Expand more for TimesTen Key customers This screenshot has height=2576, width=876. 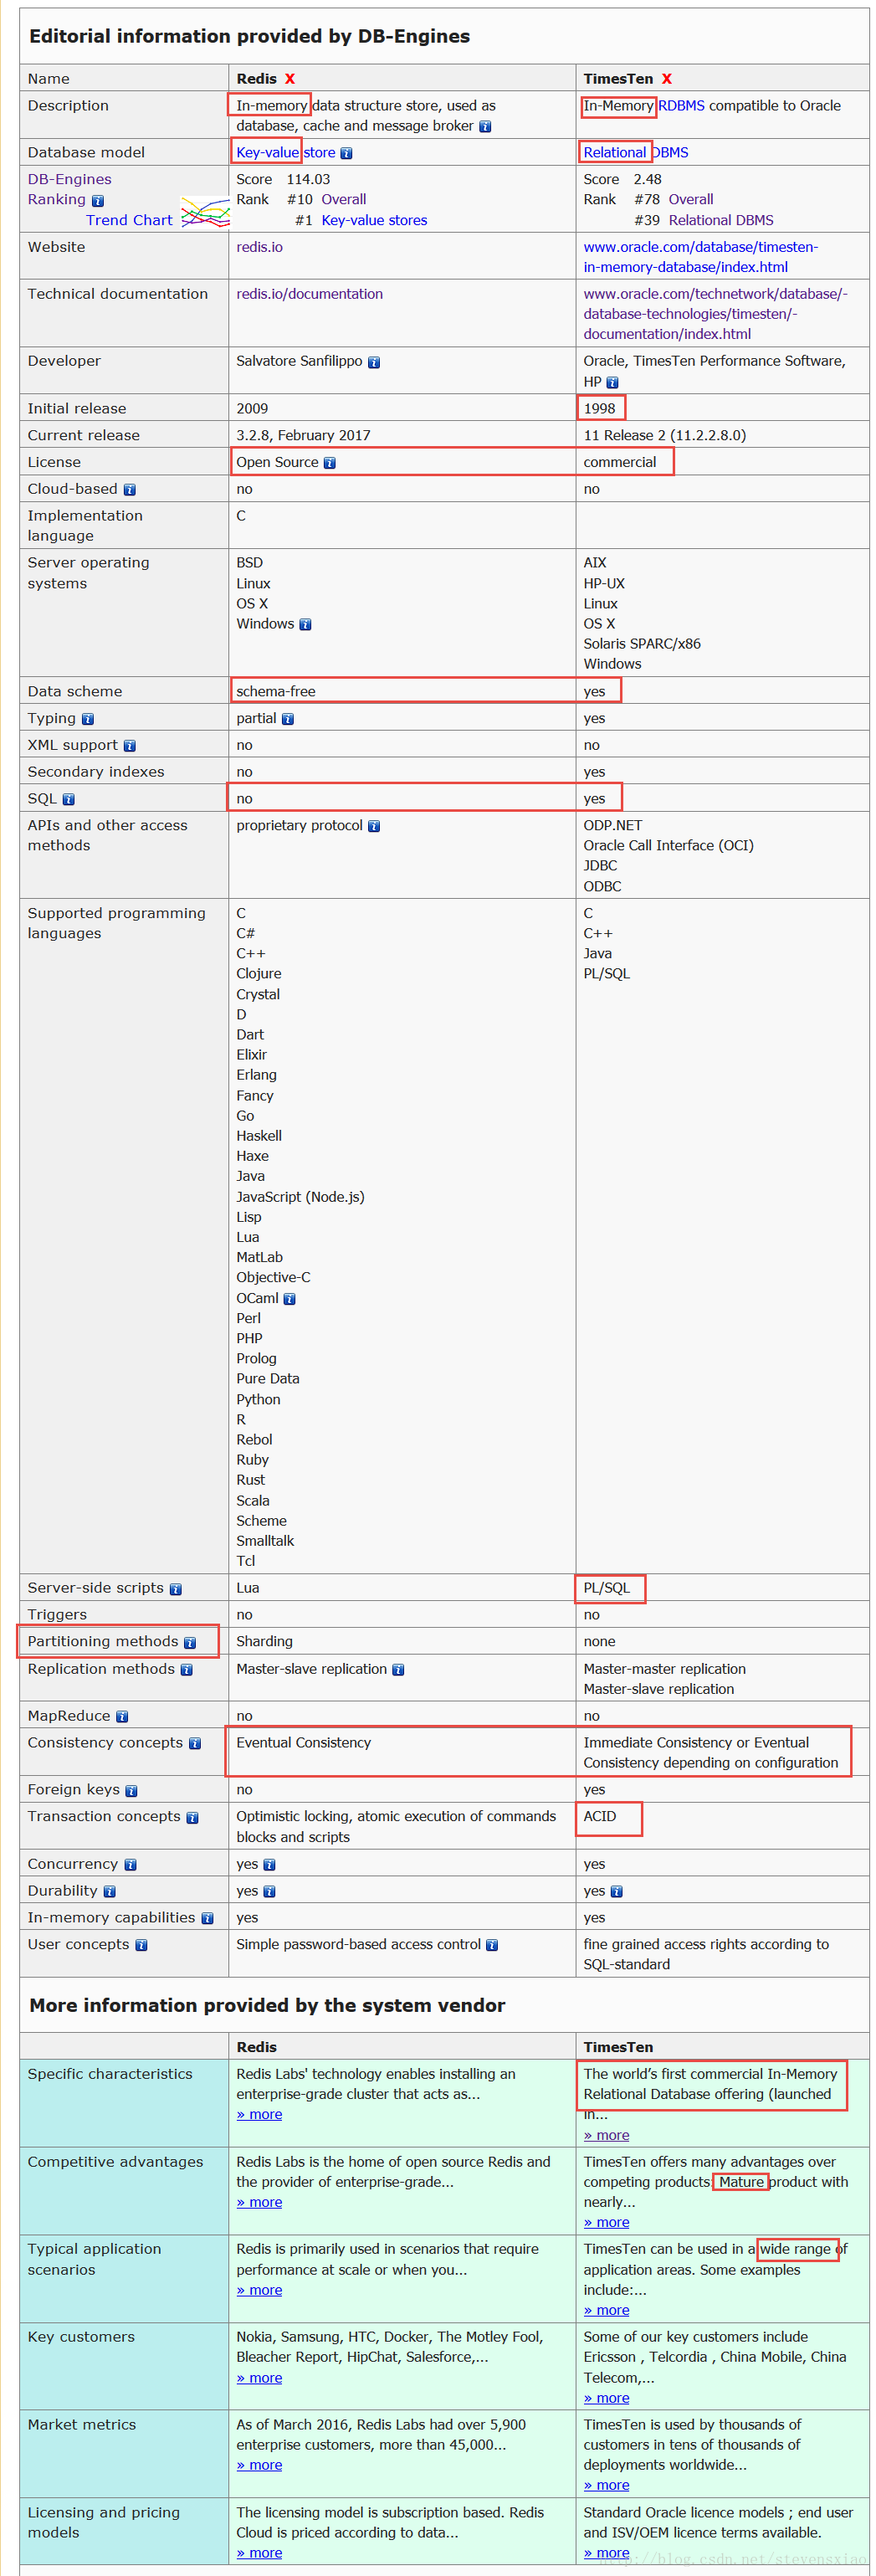point(607,2398)
